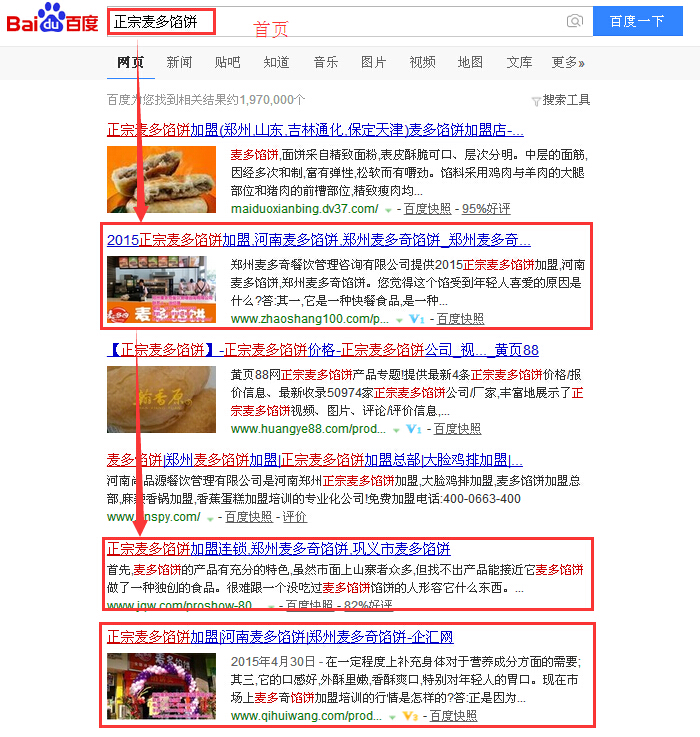Open result 麦多馅饼|郑州麦多馅饼加盟 title

point(315,460)
